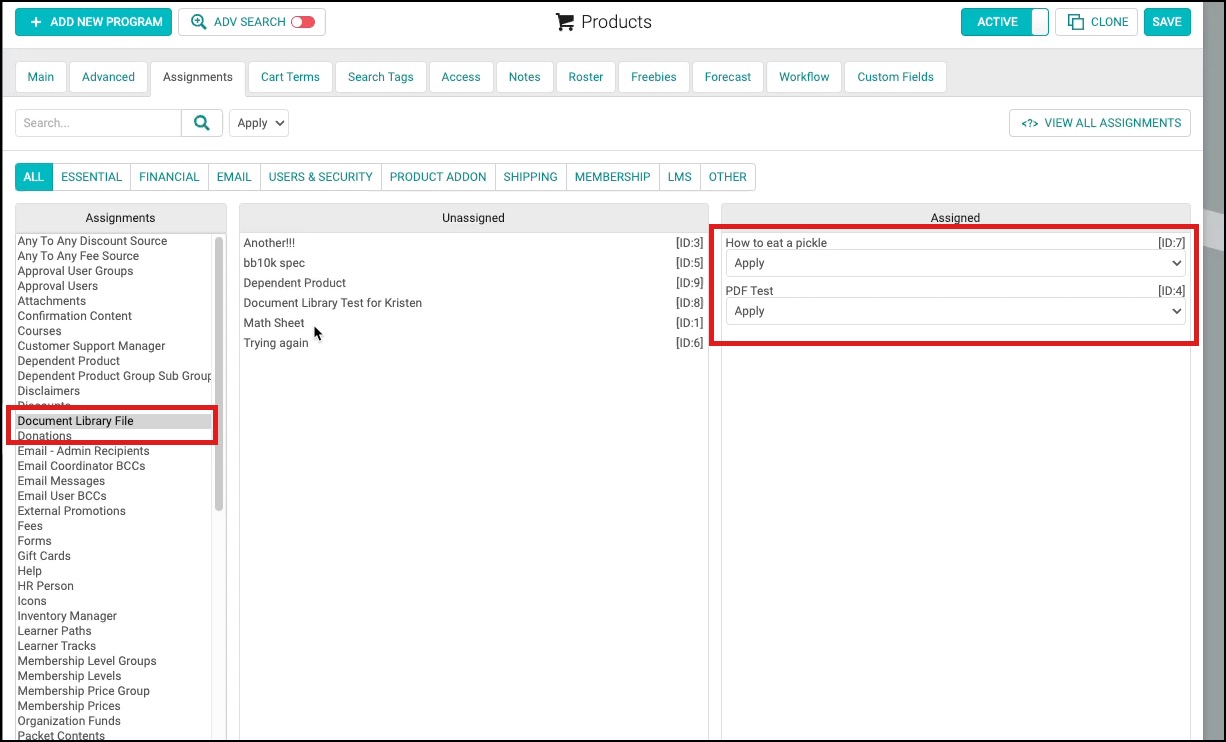This screenshot has height=742, width=1226.
Task: Select Approval User Groups assignment
Action: [x=75, y=271]
